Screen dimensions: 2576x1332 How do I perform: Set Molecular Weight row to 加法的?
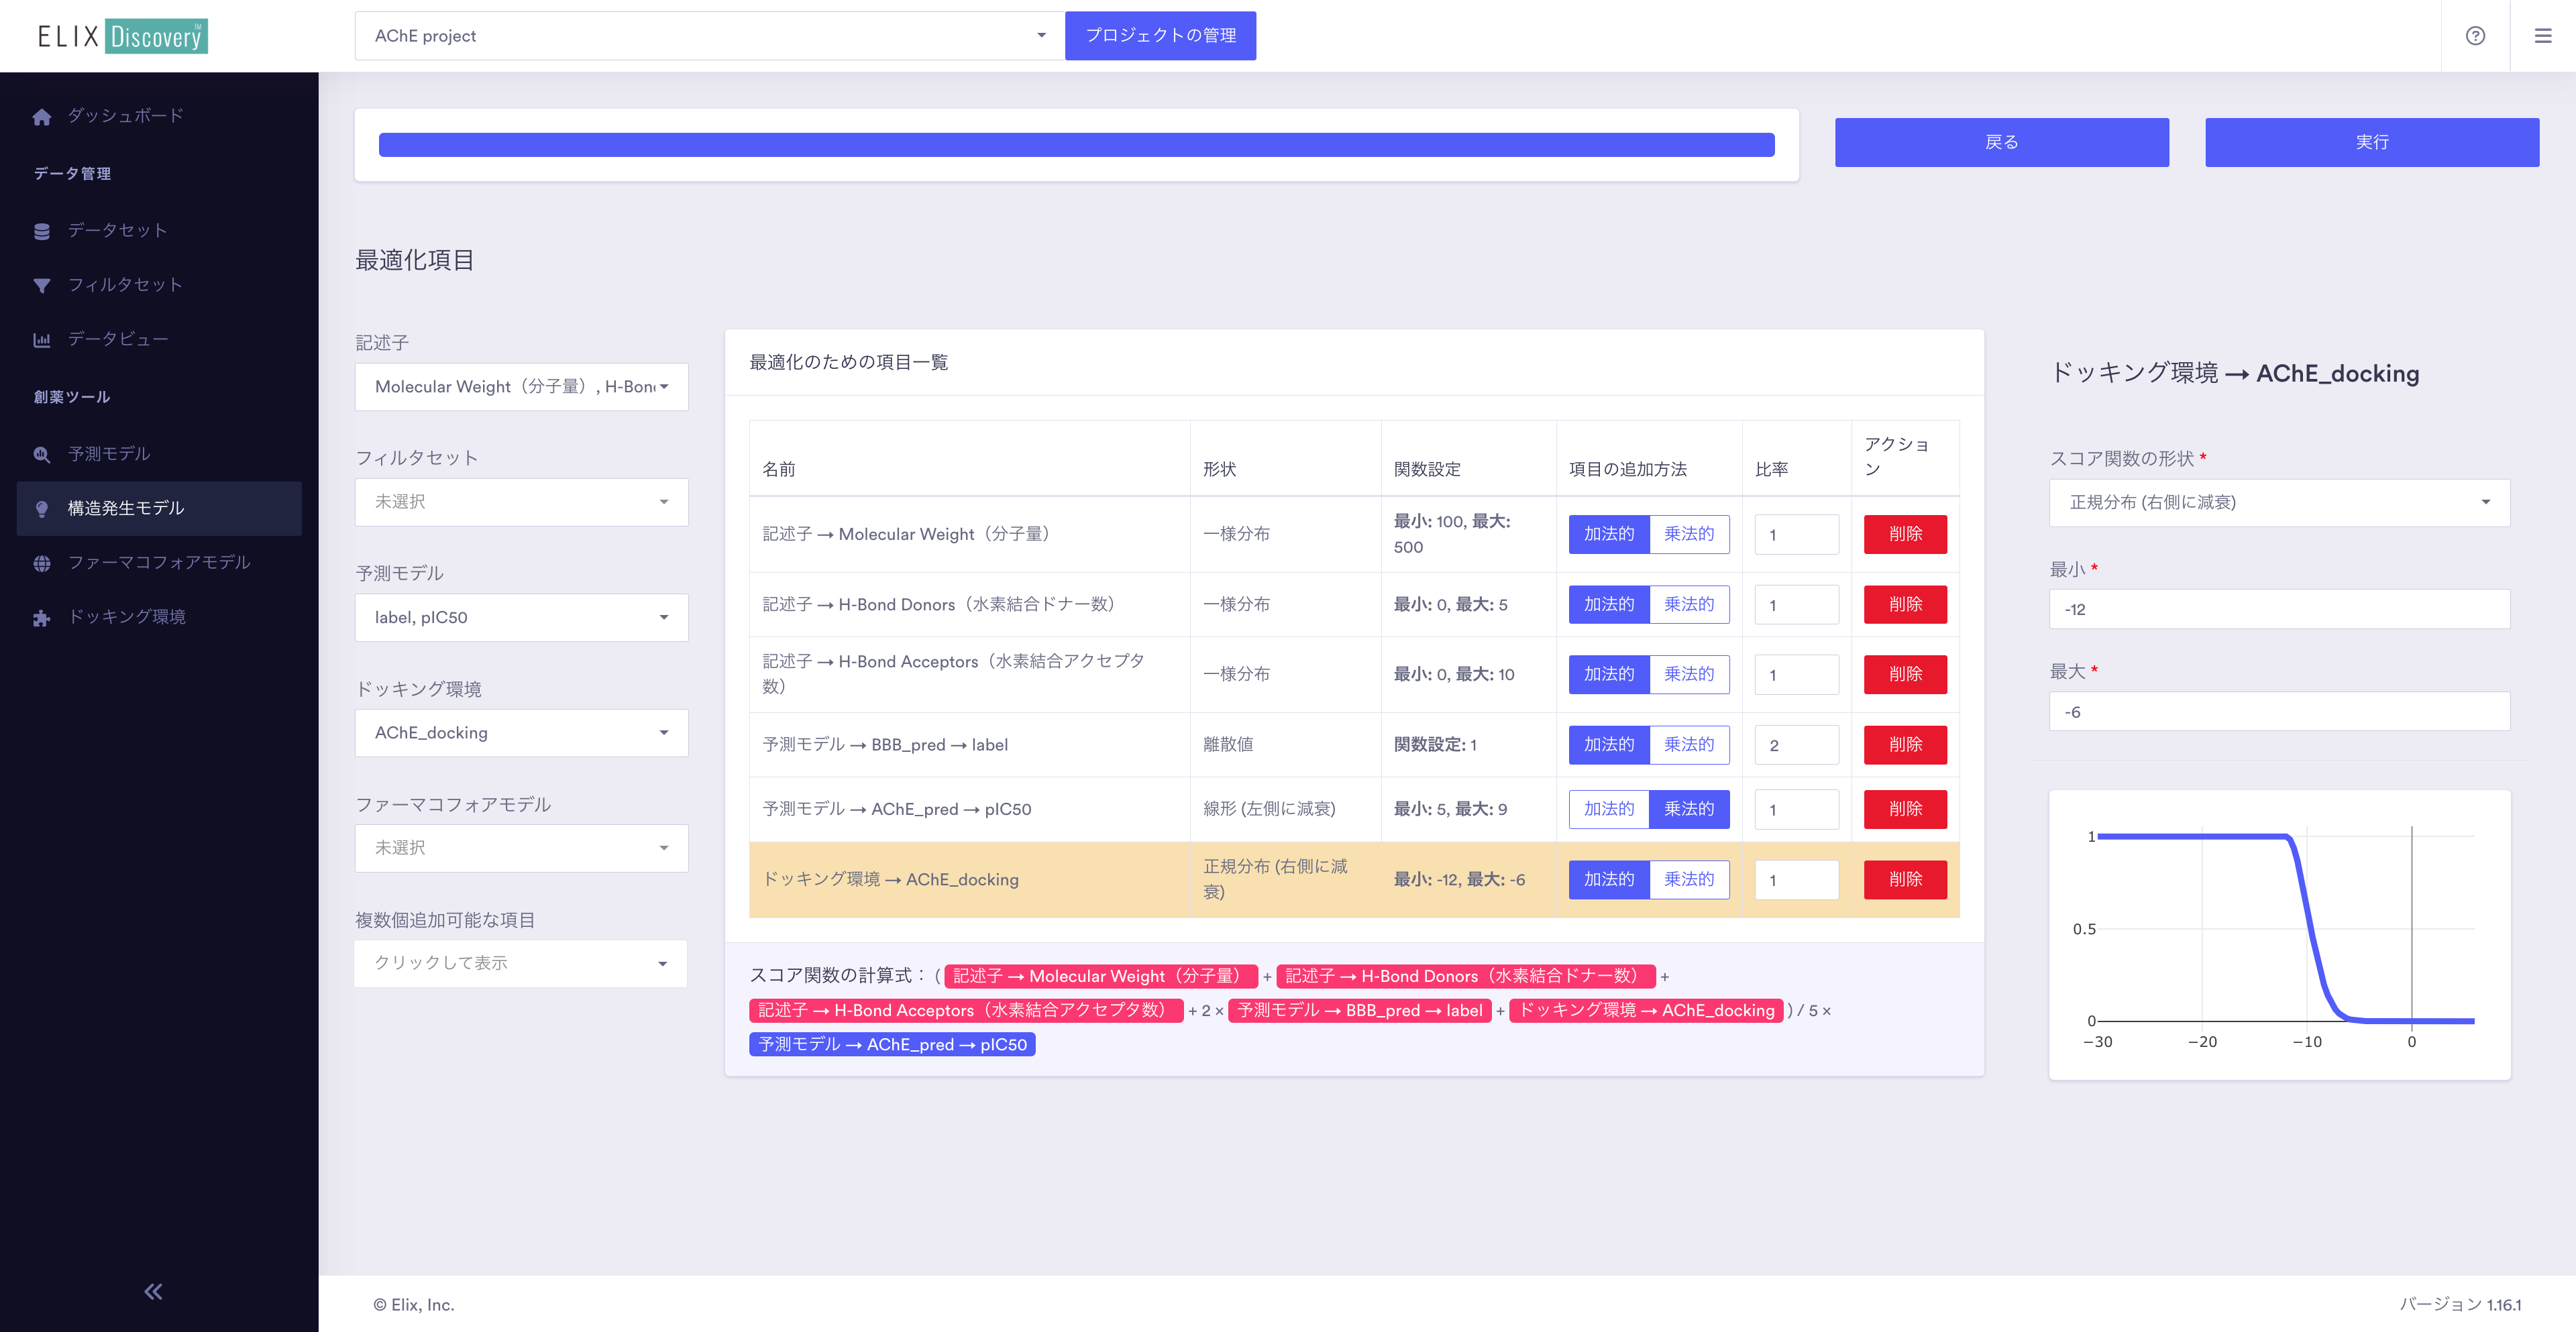tap(1608, 534)
